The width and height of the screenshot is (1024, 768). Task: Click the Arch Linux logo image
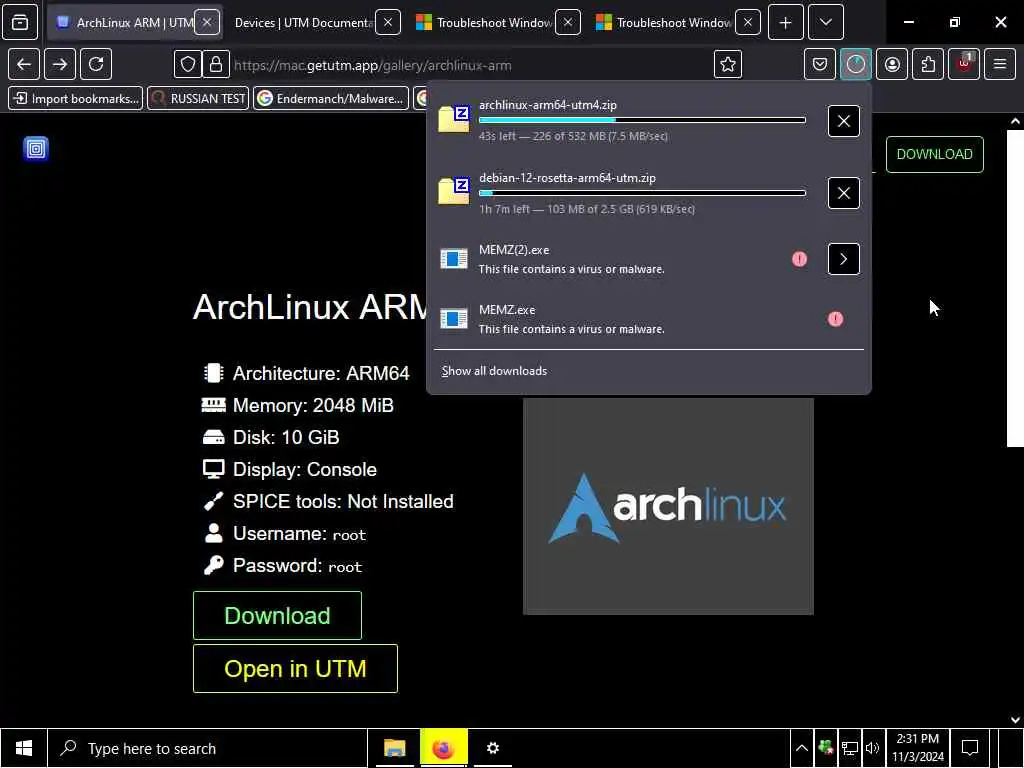point(668,507)
